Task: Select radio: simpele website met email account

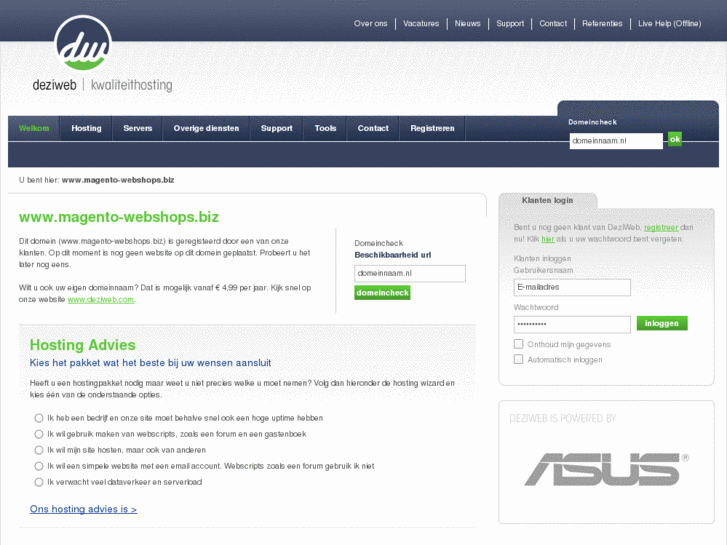Action: point(38,466)
